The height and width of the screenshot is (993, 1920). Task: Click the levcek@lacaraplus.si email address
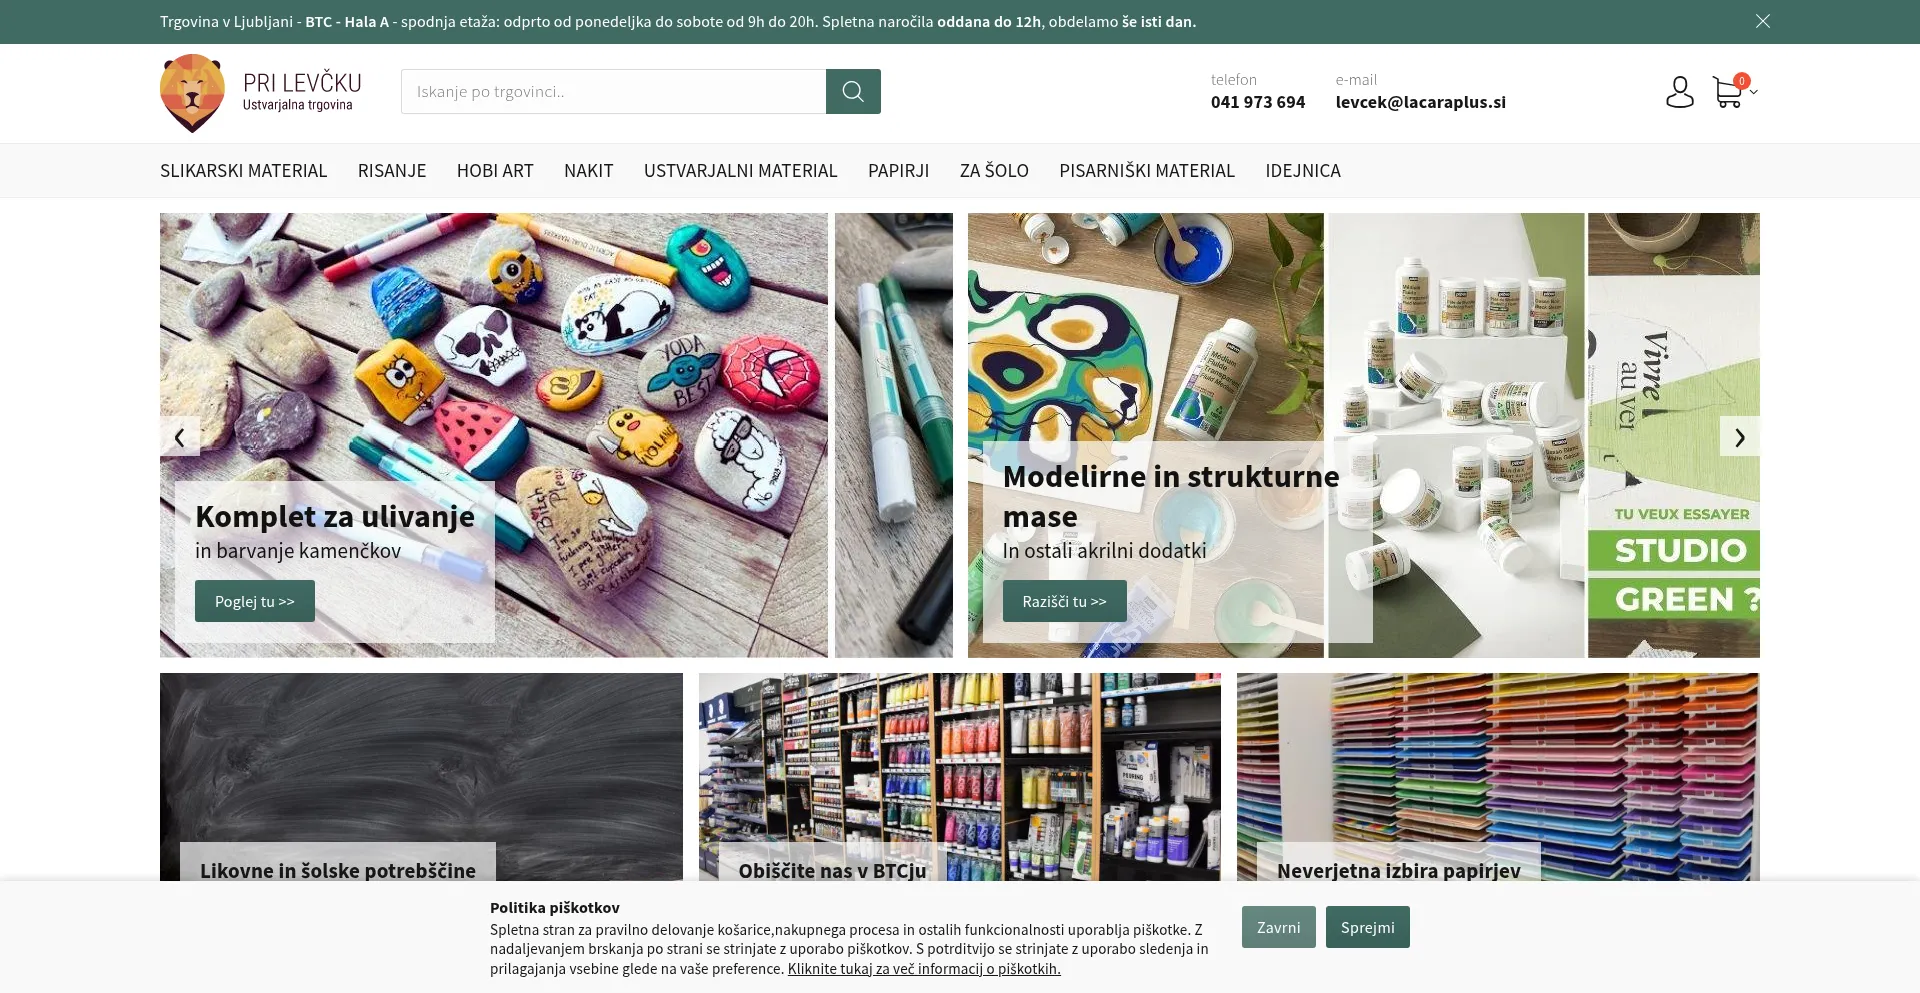pyautogui.click(x=1421, y=102)
